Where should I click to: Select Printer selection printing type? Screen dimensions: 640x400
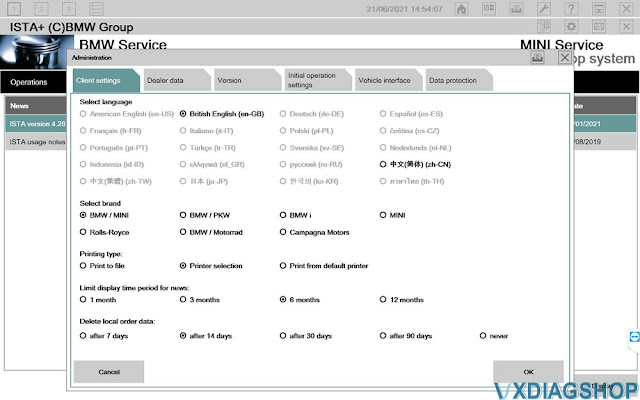point(211,266)
